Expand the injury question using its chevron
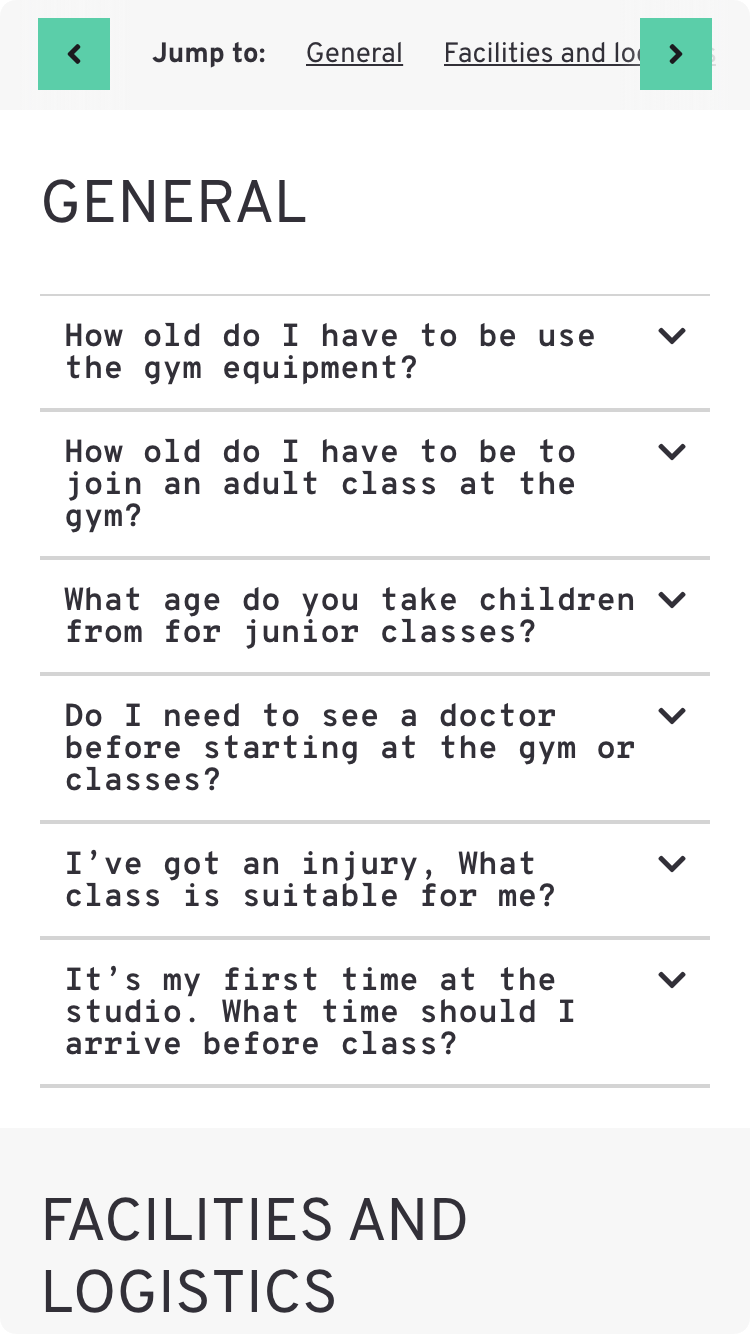This screenshot has width=750, height=1334. click(672, 864)
